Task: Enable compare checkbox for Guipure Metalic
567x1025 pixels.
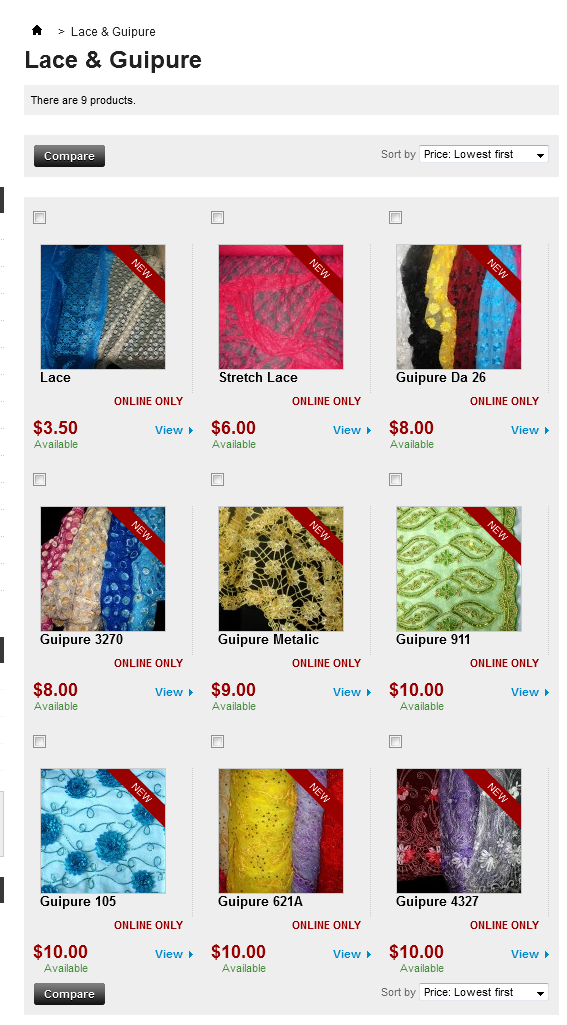Action: pos(218,480)
